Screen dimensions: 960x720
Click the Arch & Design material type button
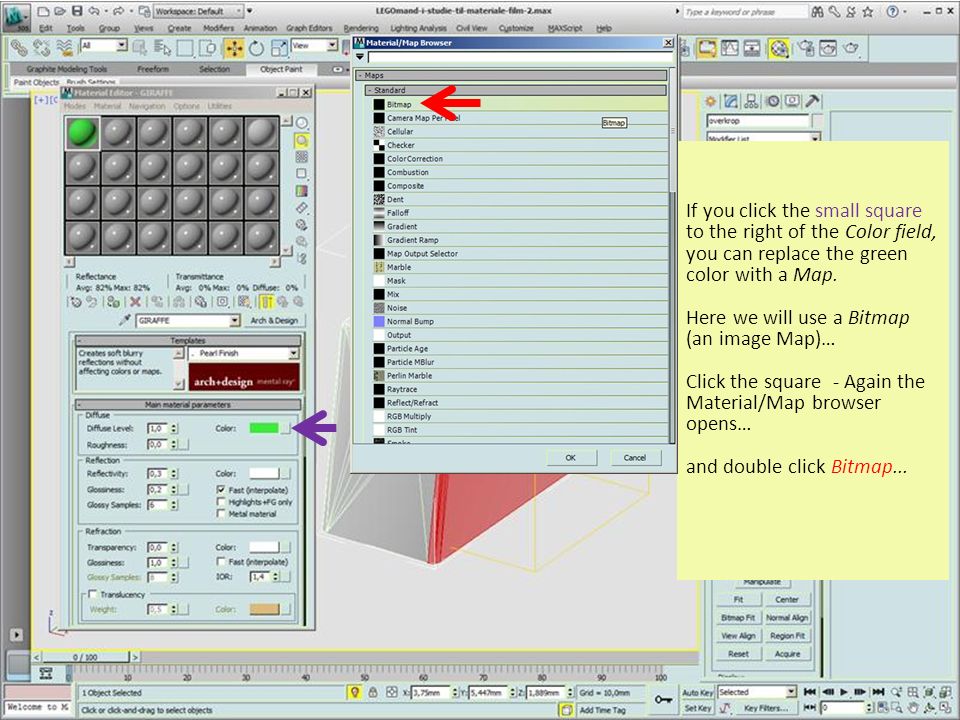[x=274, y=320]
